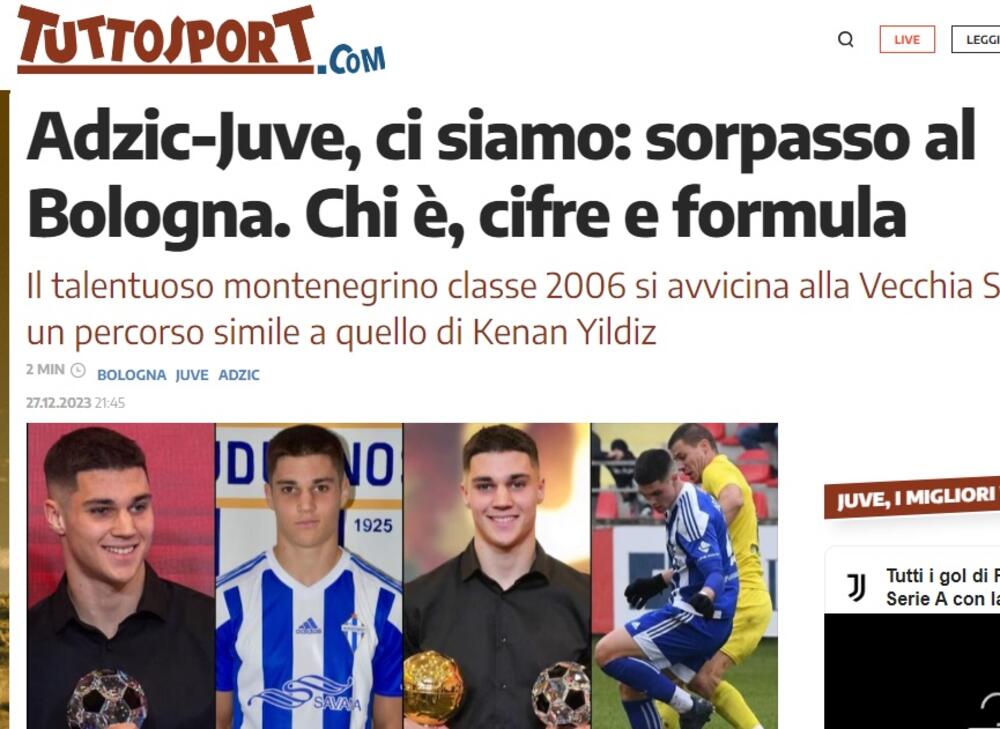
Task: Click the black video player area
Action: 912,672
